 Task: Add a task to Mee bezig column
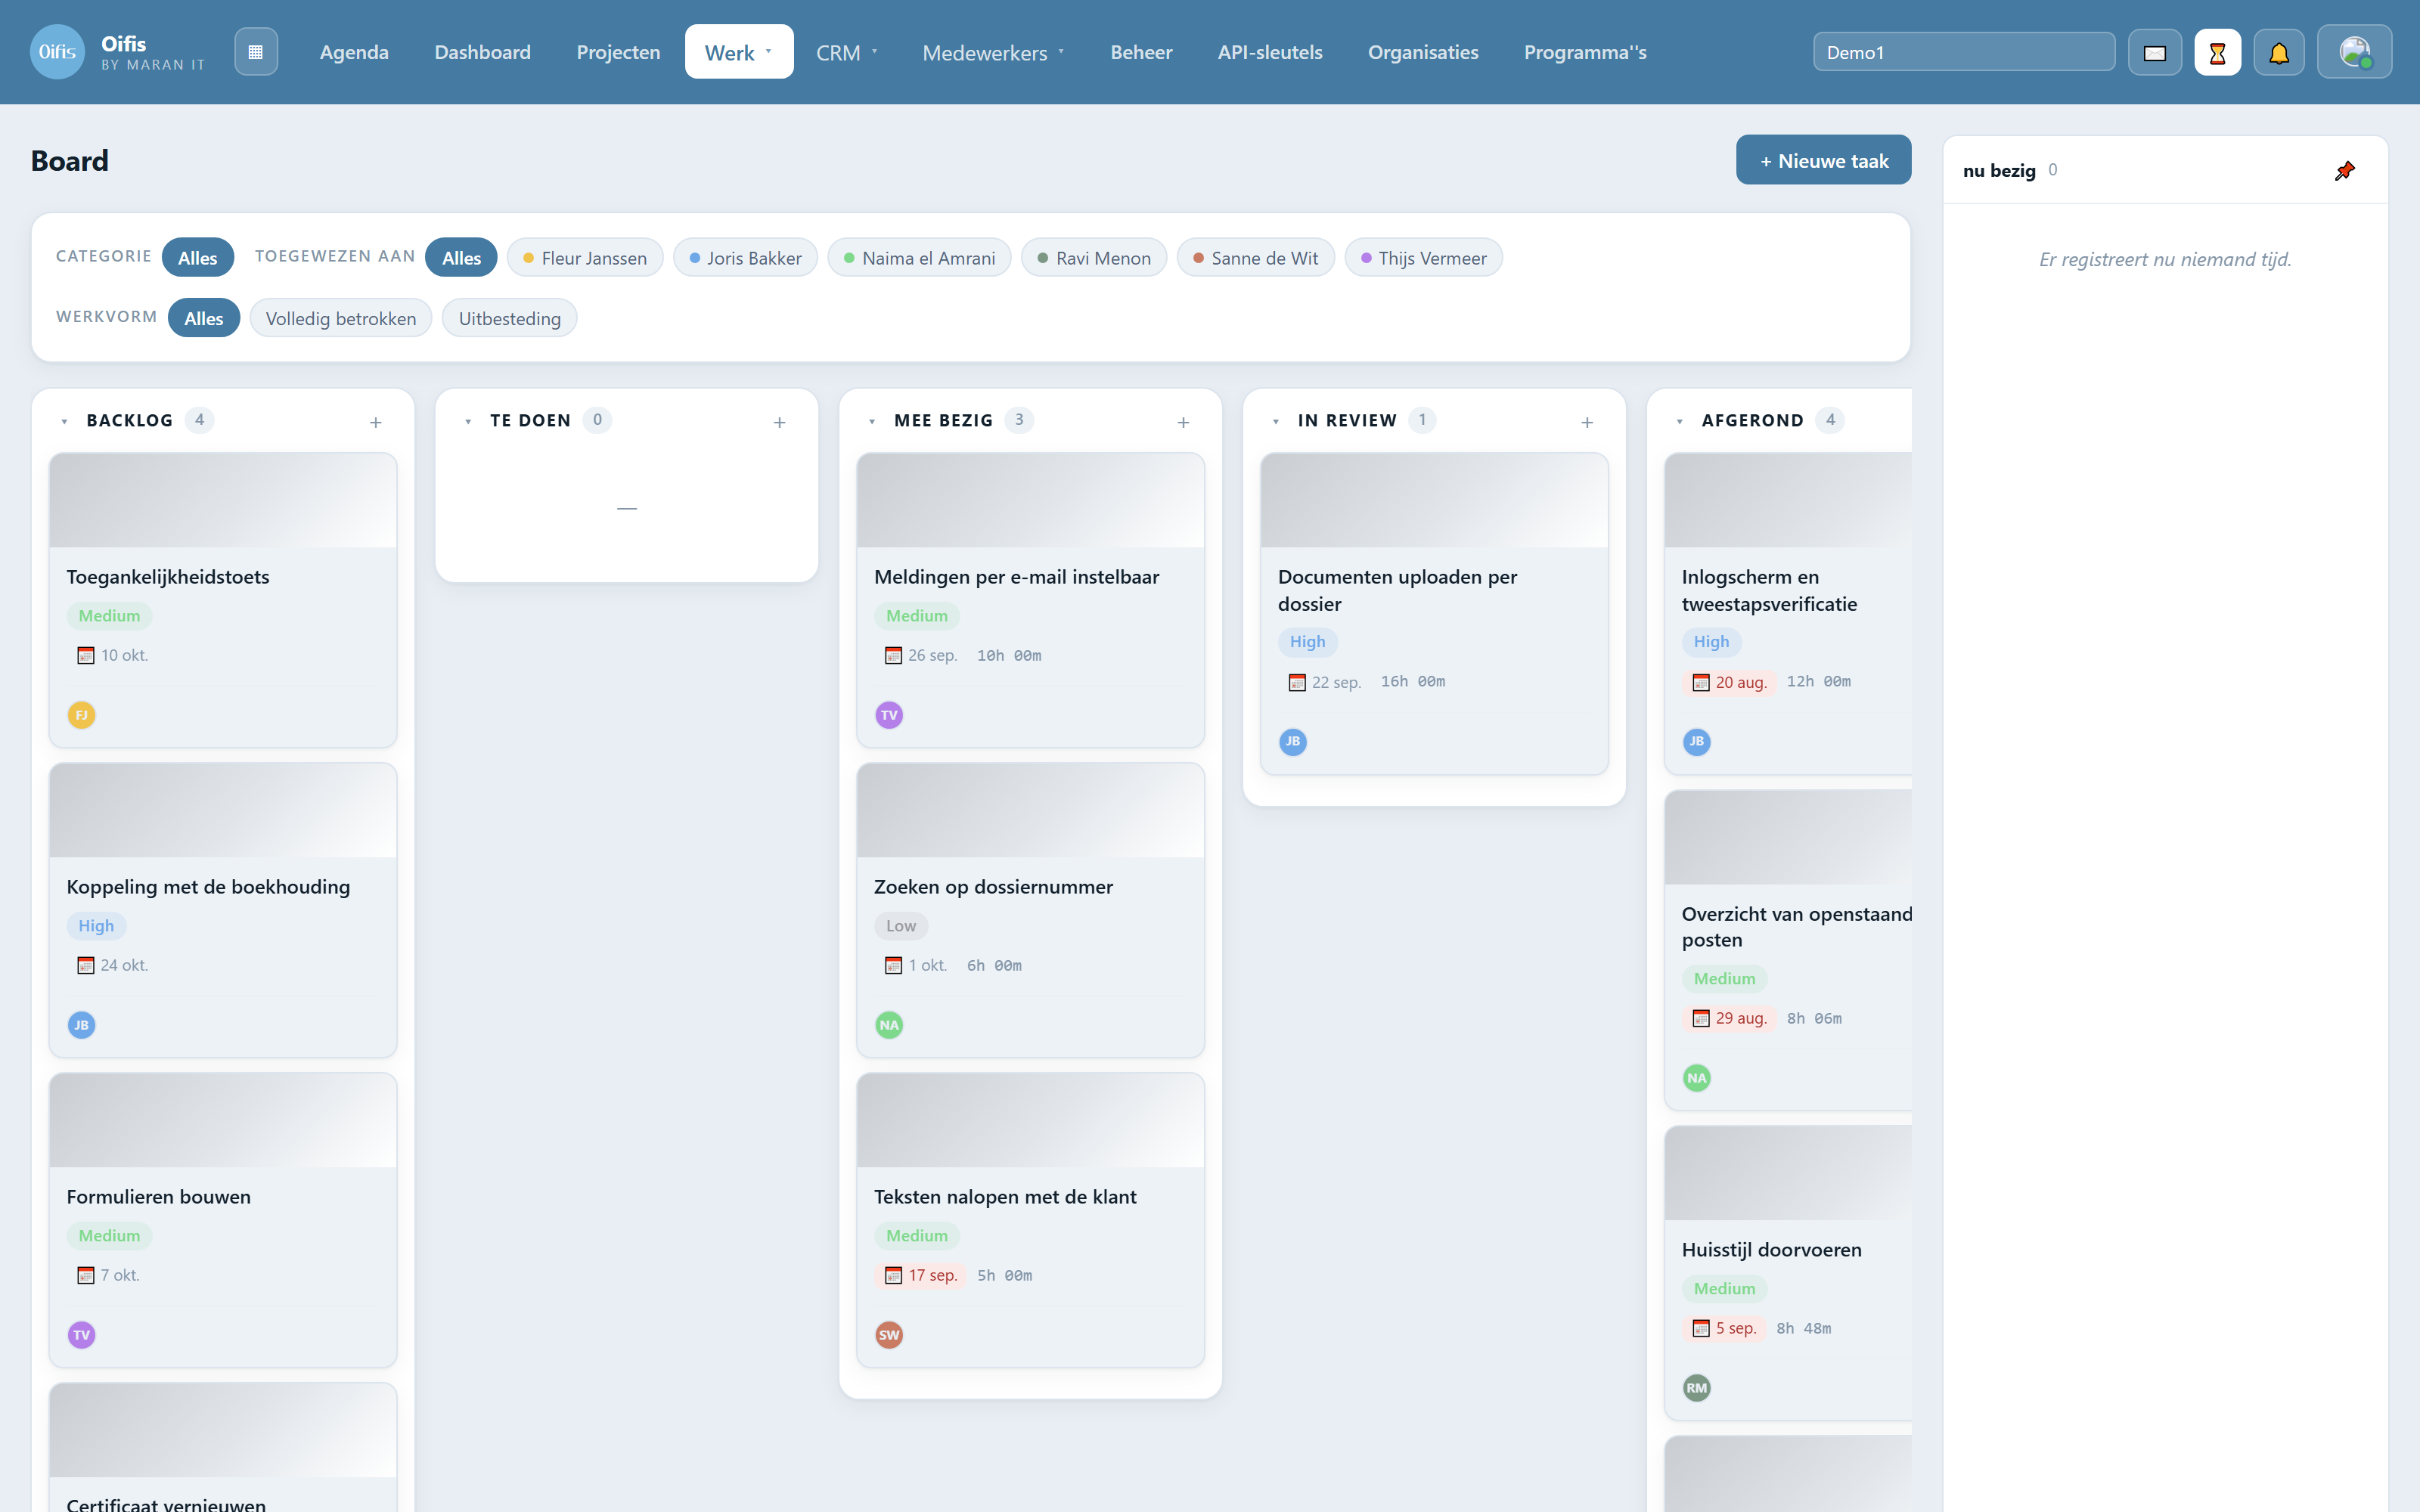click(1183, 422)
